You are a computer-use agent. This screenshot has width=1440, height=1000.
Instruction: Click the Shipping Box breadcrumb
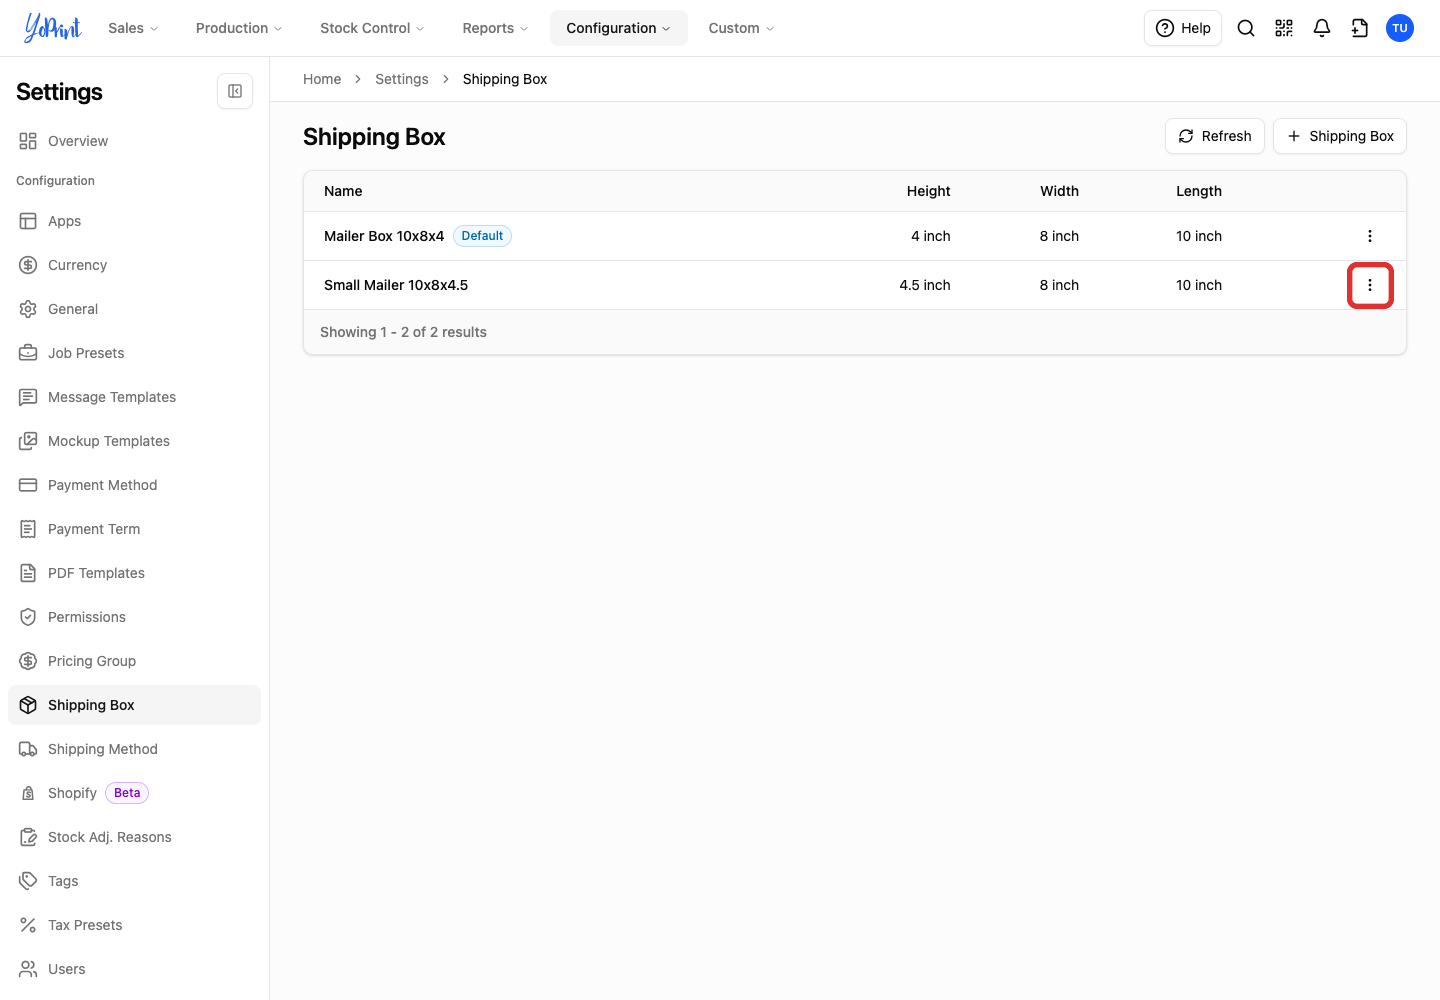[505, 79]
